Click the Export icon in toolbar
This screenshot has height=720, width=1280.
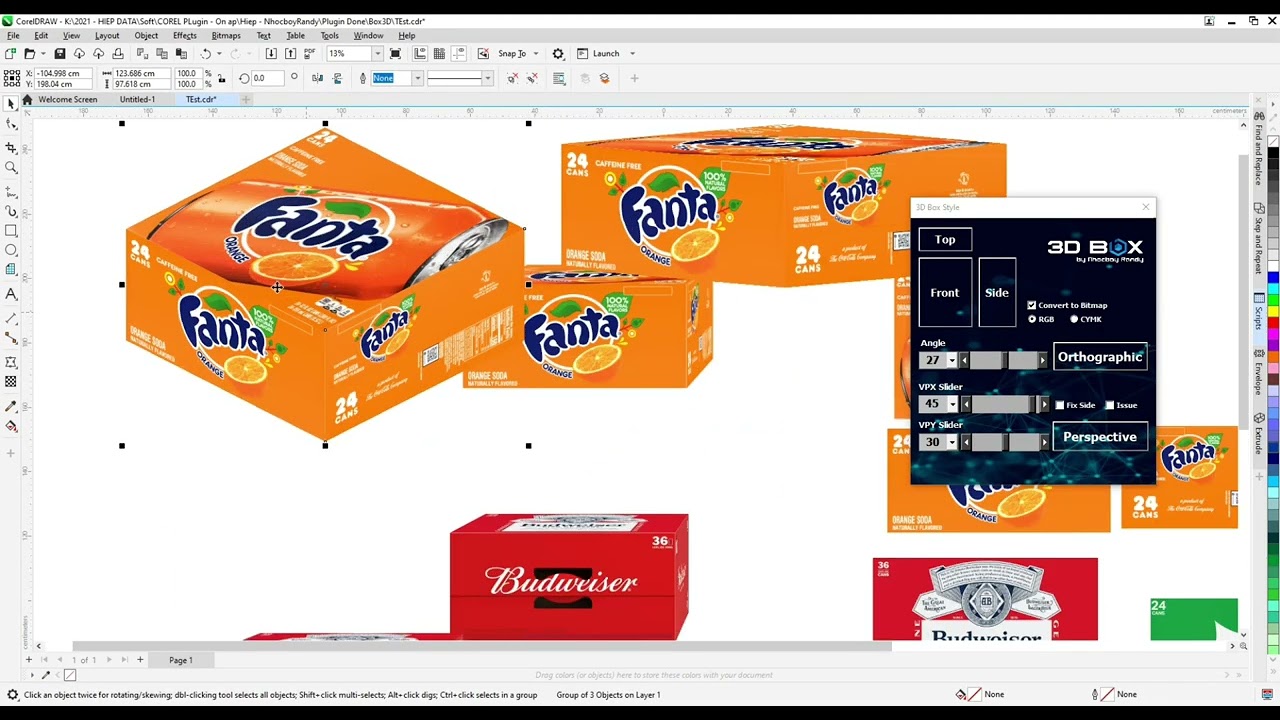tap(290, 54)
